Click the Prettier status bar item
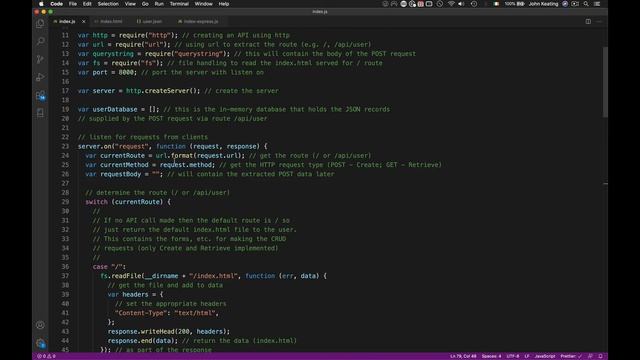 coord(571,356)
